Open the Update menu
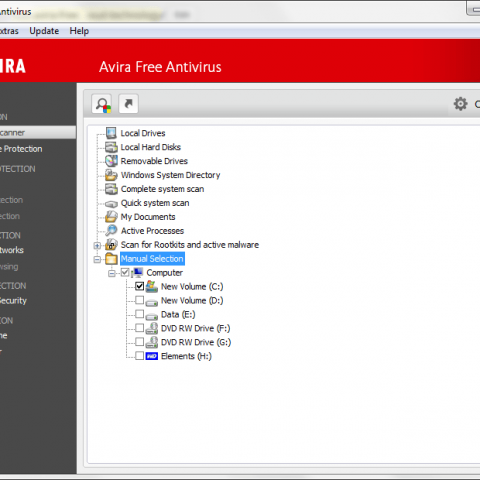Viewport: 480px width, 480px height. click(x=44, y=31)
